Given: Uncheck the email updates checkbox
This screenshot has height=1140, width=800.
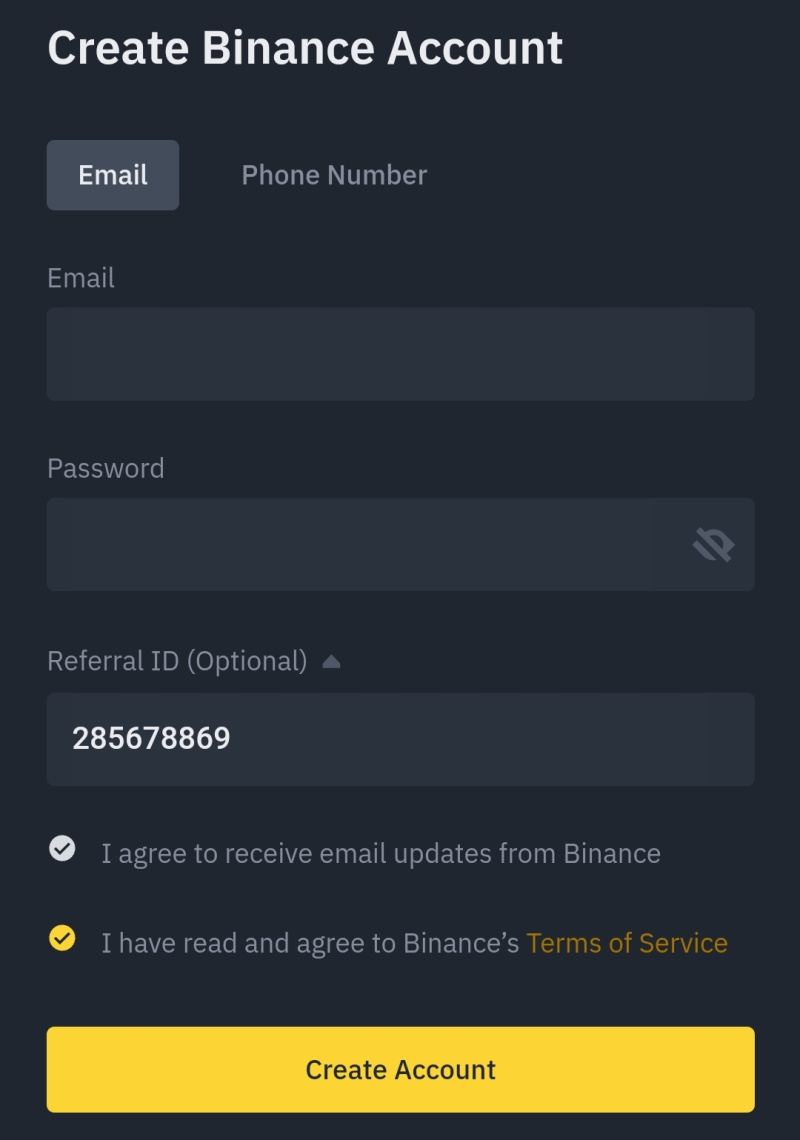Looking at the screenshot, I should [62, 850].
